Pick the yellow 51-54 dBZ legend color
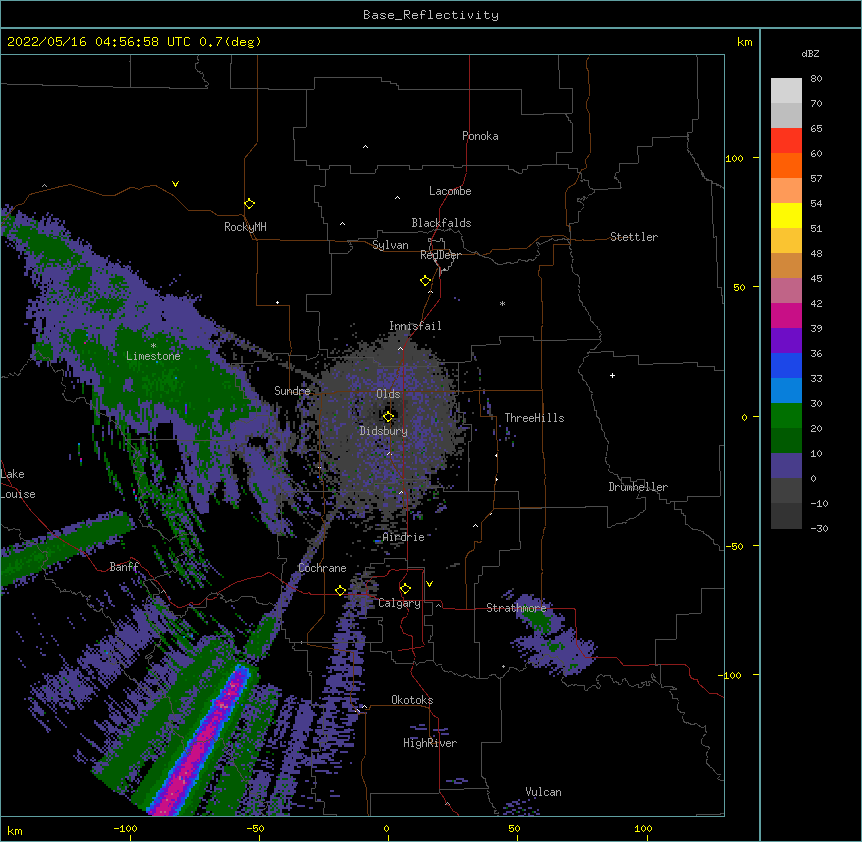 point(786,215)
